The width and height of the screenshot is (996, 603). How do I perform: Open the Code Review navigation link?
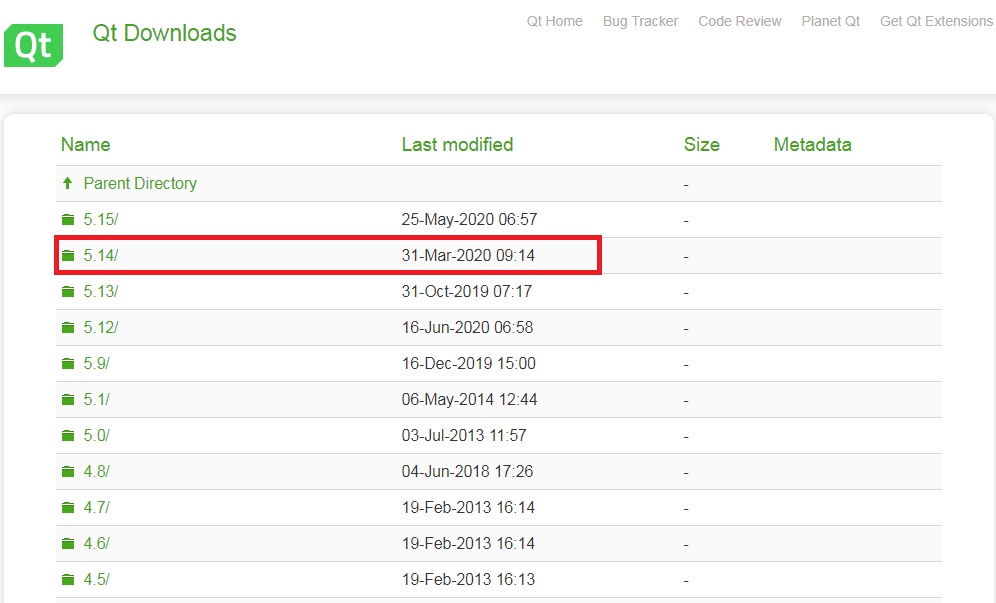739,21
